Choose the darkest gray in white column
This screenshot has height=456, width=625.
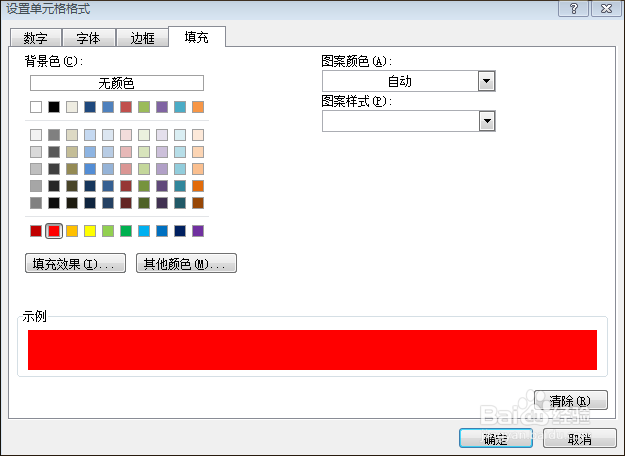click(36, 203)
